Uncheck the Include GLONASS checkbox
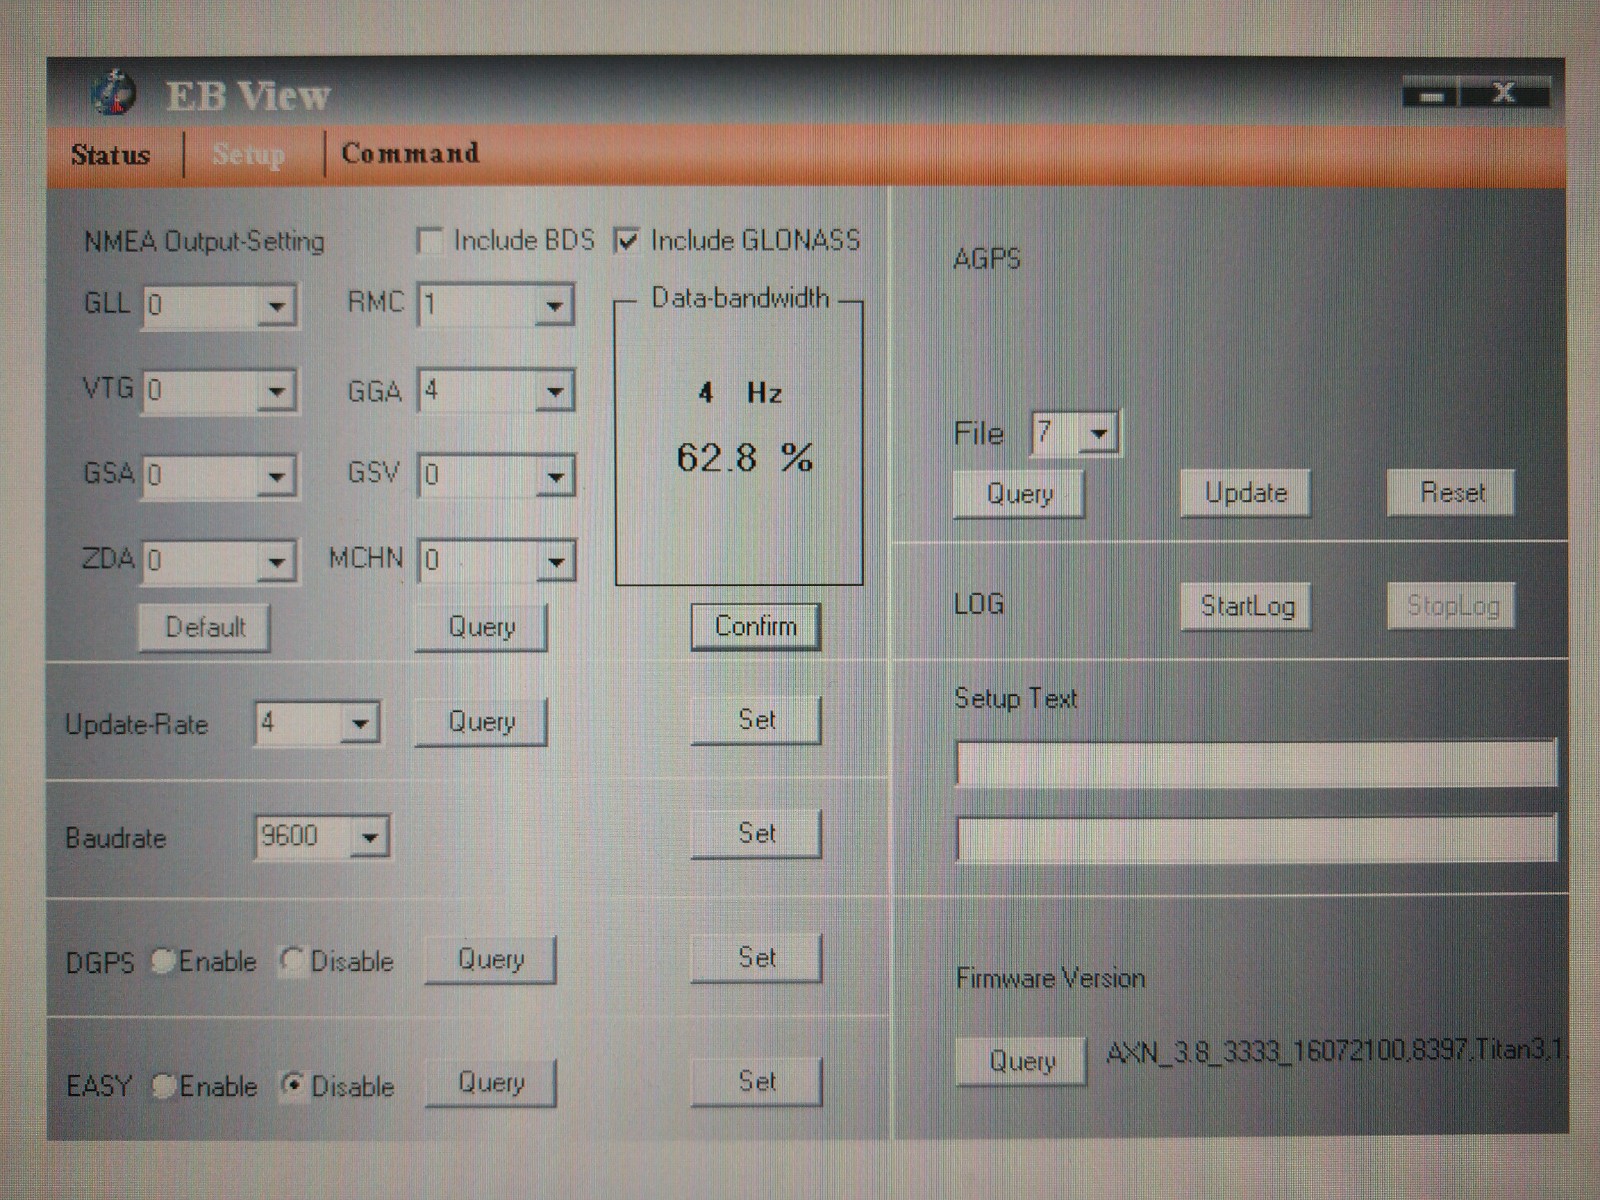Image resolution: width=1600 pixels, height=1200 pixels. 627,241
